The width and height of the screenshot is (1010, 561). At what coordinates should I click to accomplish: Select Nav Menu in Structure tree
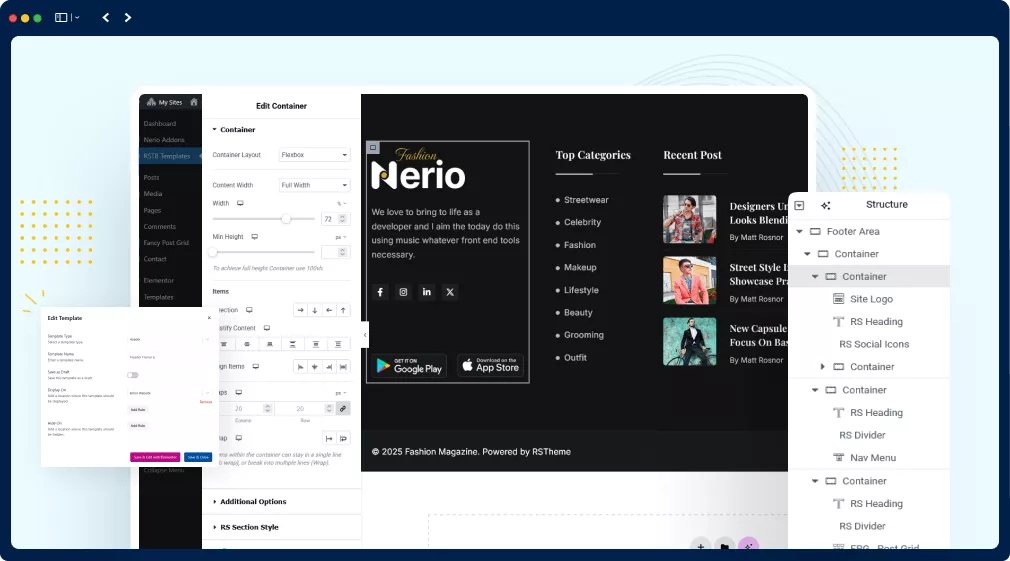click(x=873, y=458)
